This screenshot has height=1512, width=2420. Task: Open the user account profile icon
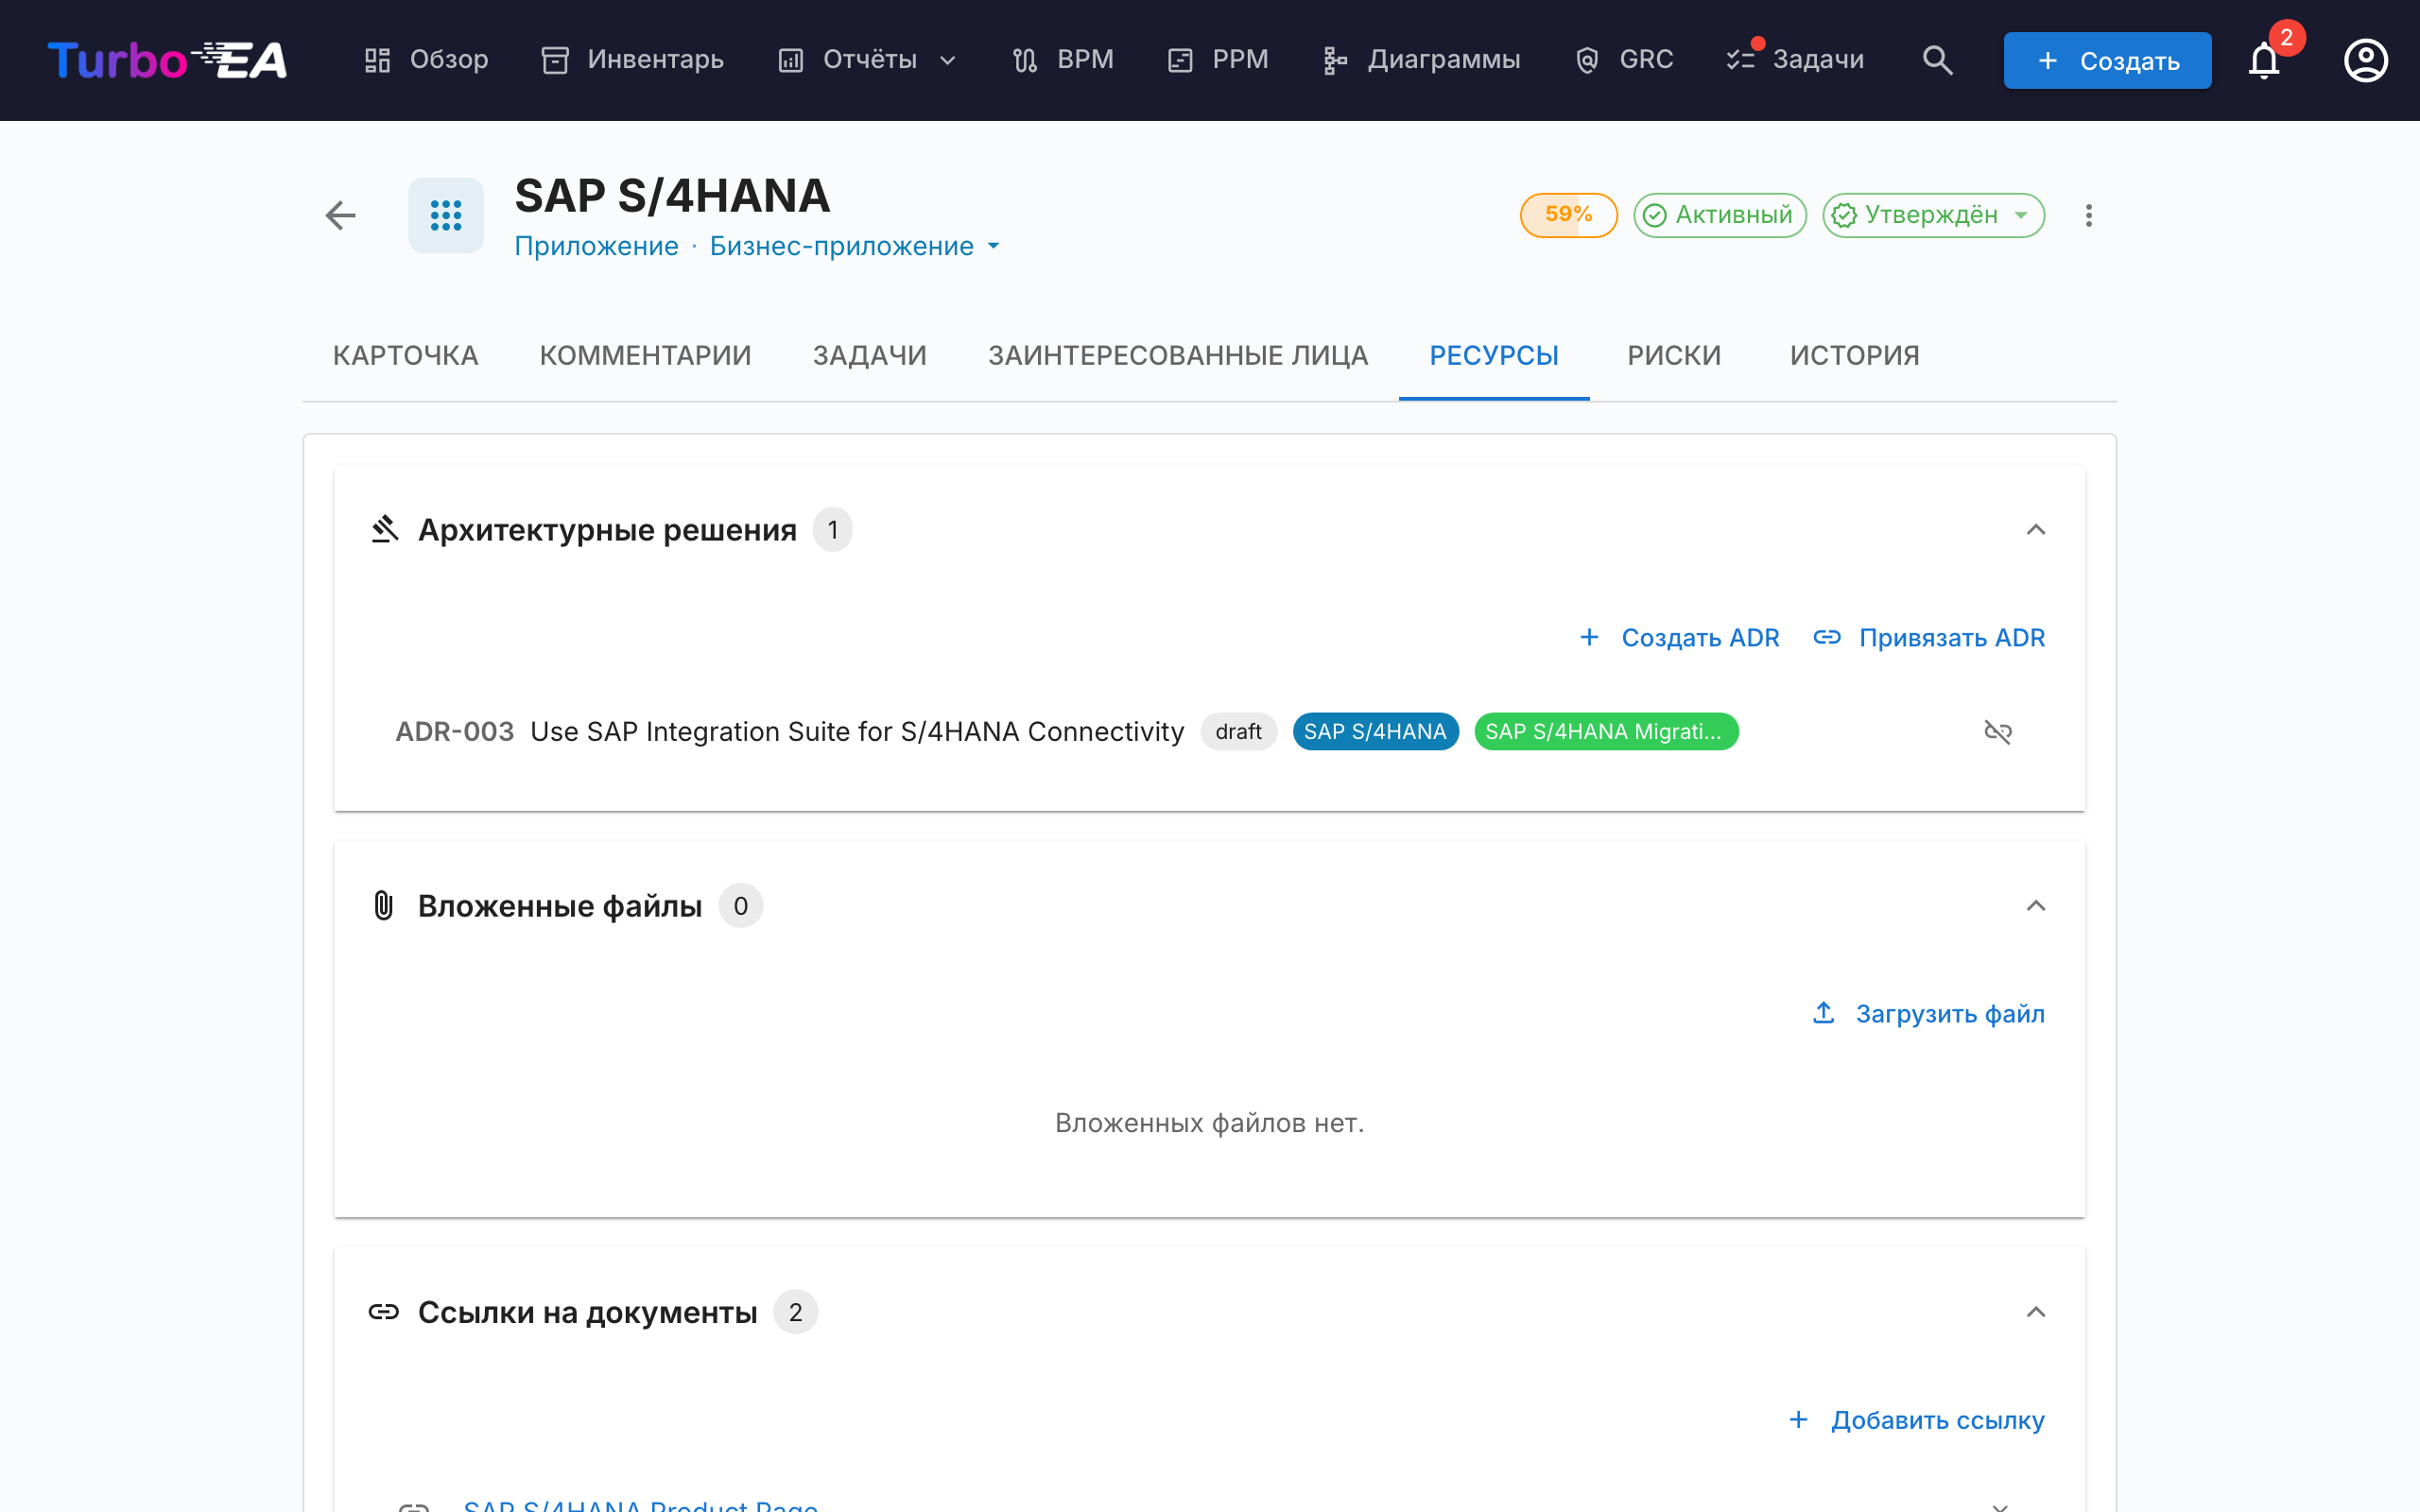tap(2366, 60)
